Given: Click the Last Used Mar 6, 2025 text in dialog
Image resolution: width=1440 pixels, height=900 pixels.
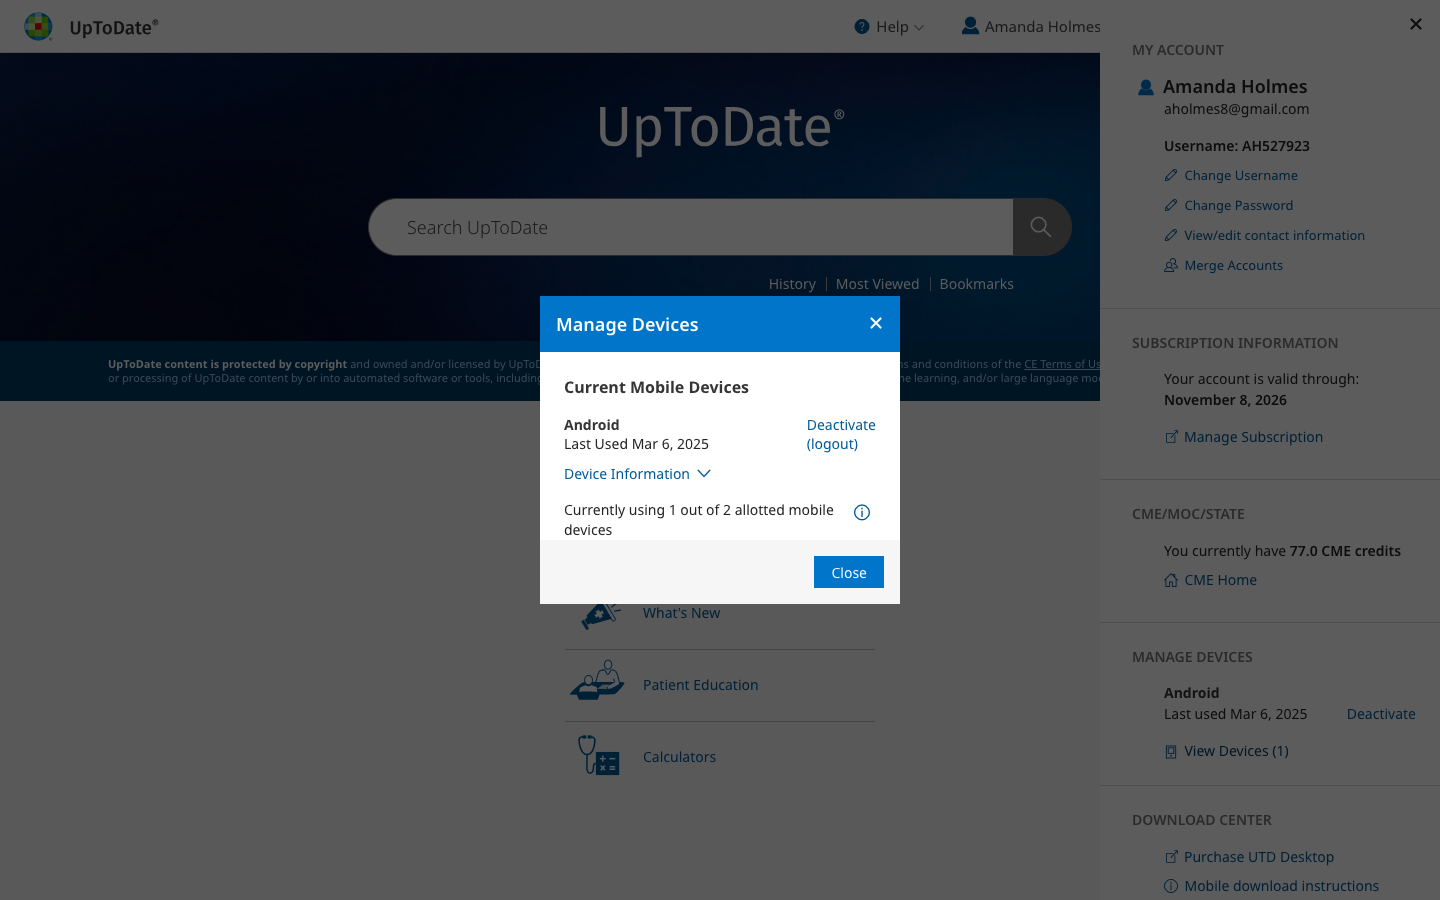Looking at the screenshot, I should (636, 444).
